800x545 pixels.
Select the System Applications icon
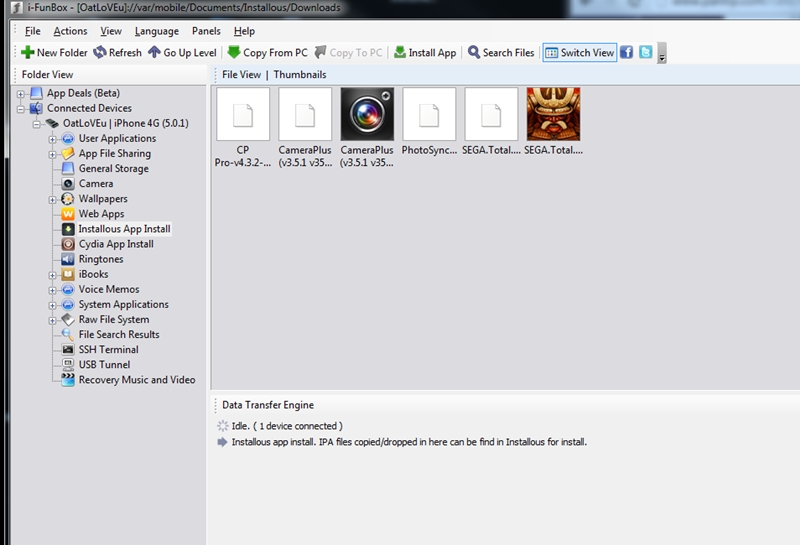[x=68, y=304]
